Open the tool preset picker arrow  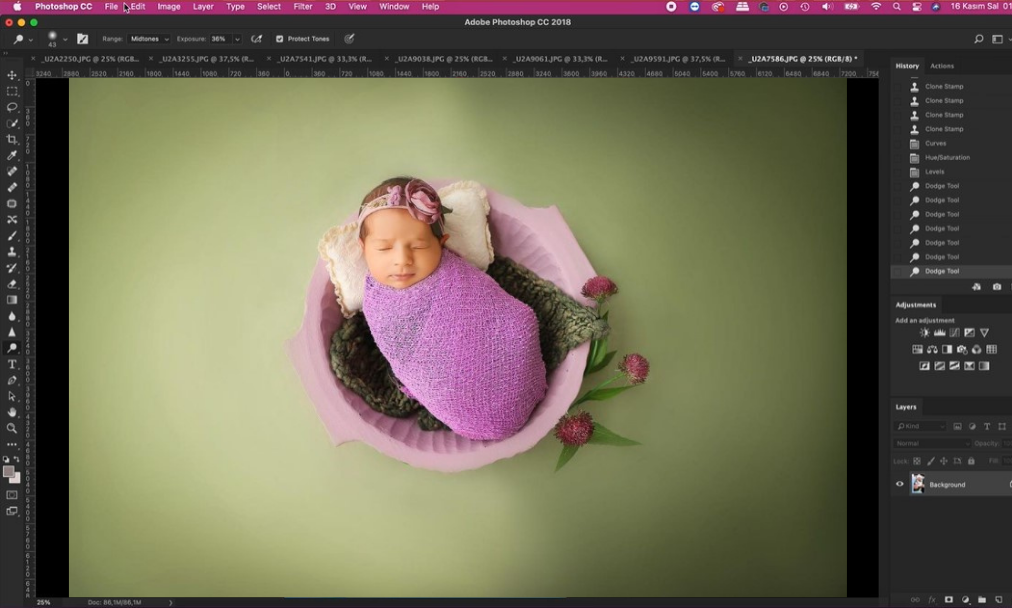30,39
